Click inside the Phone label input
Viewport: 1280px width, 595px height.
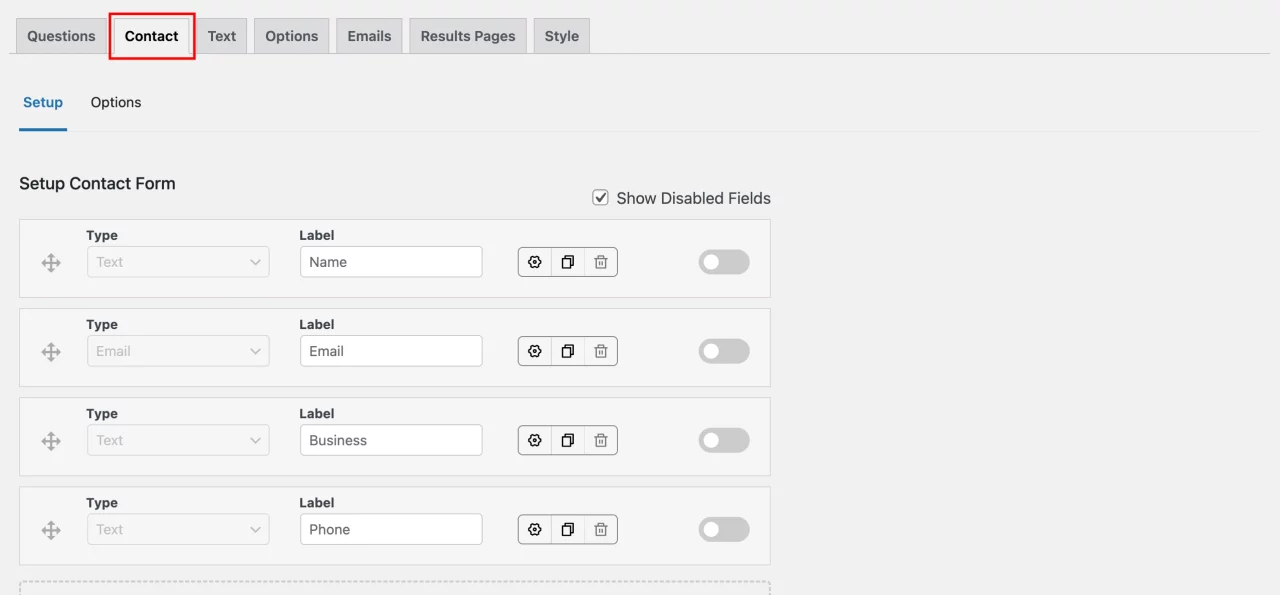coord(390,528)
